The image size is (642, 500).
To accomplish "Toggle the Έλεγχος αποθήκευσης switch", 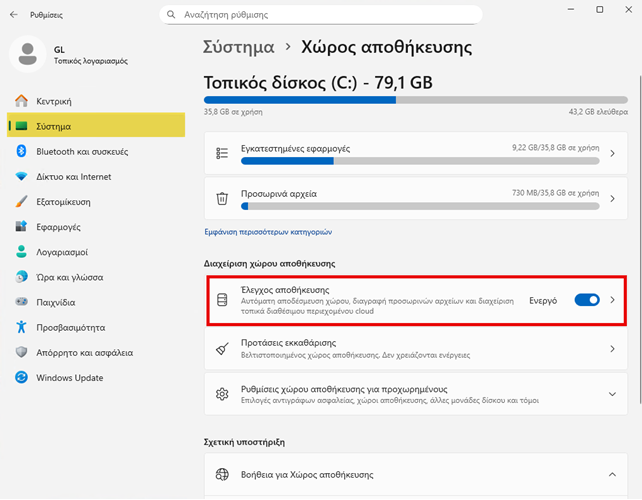I will click(587, 300).
